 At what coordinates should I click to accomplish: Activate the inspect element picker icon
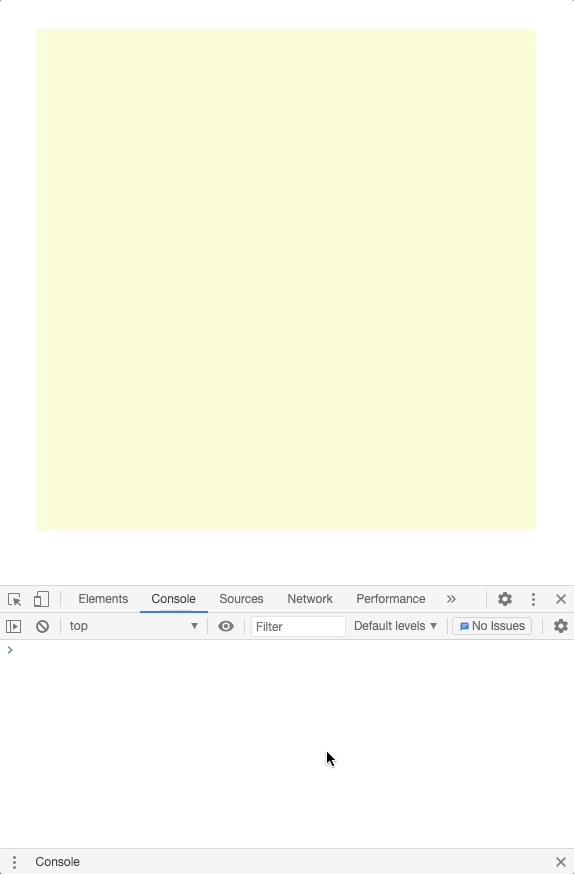point(14,599)
